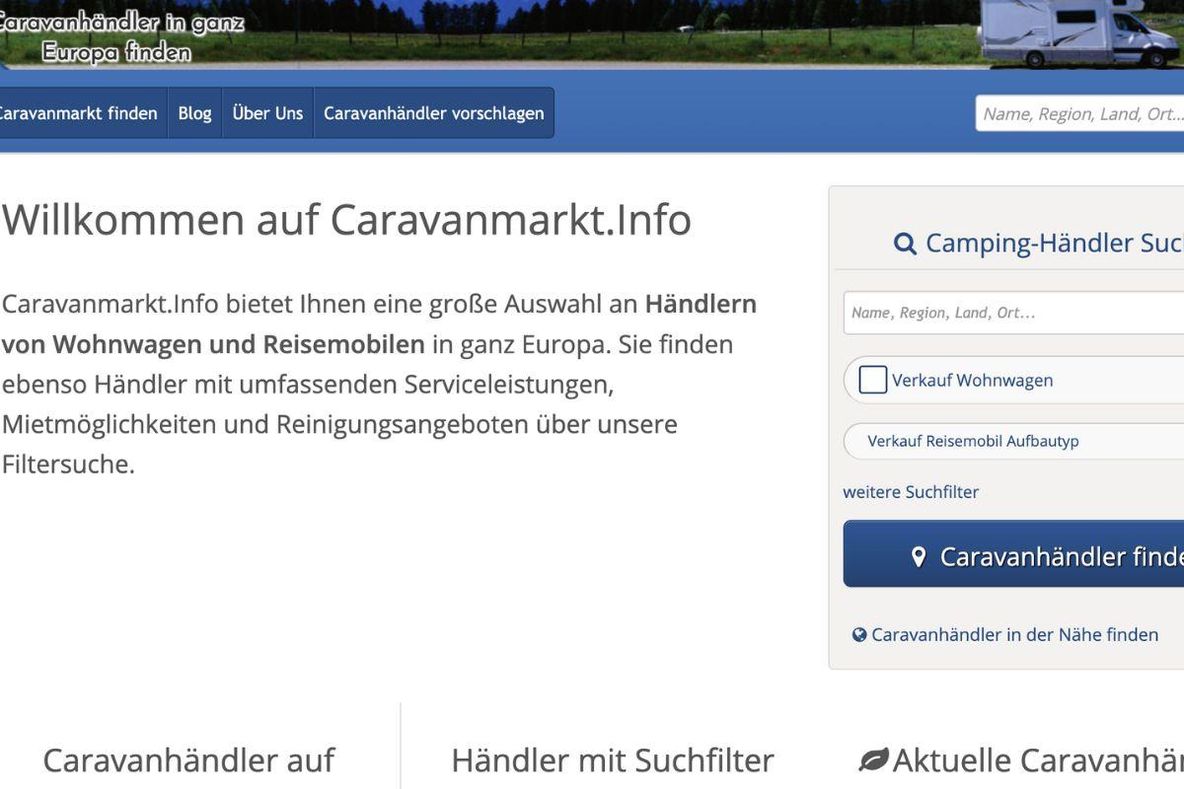
Task: Select Caravanhändler vorschlagen in the navigation
Action: tap(433, 113)
